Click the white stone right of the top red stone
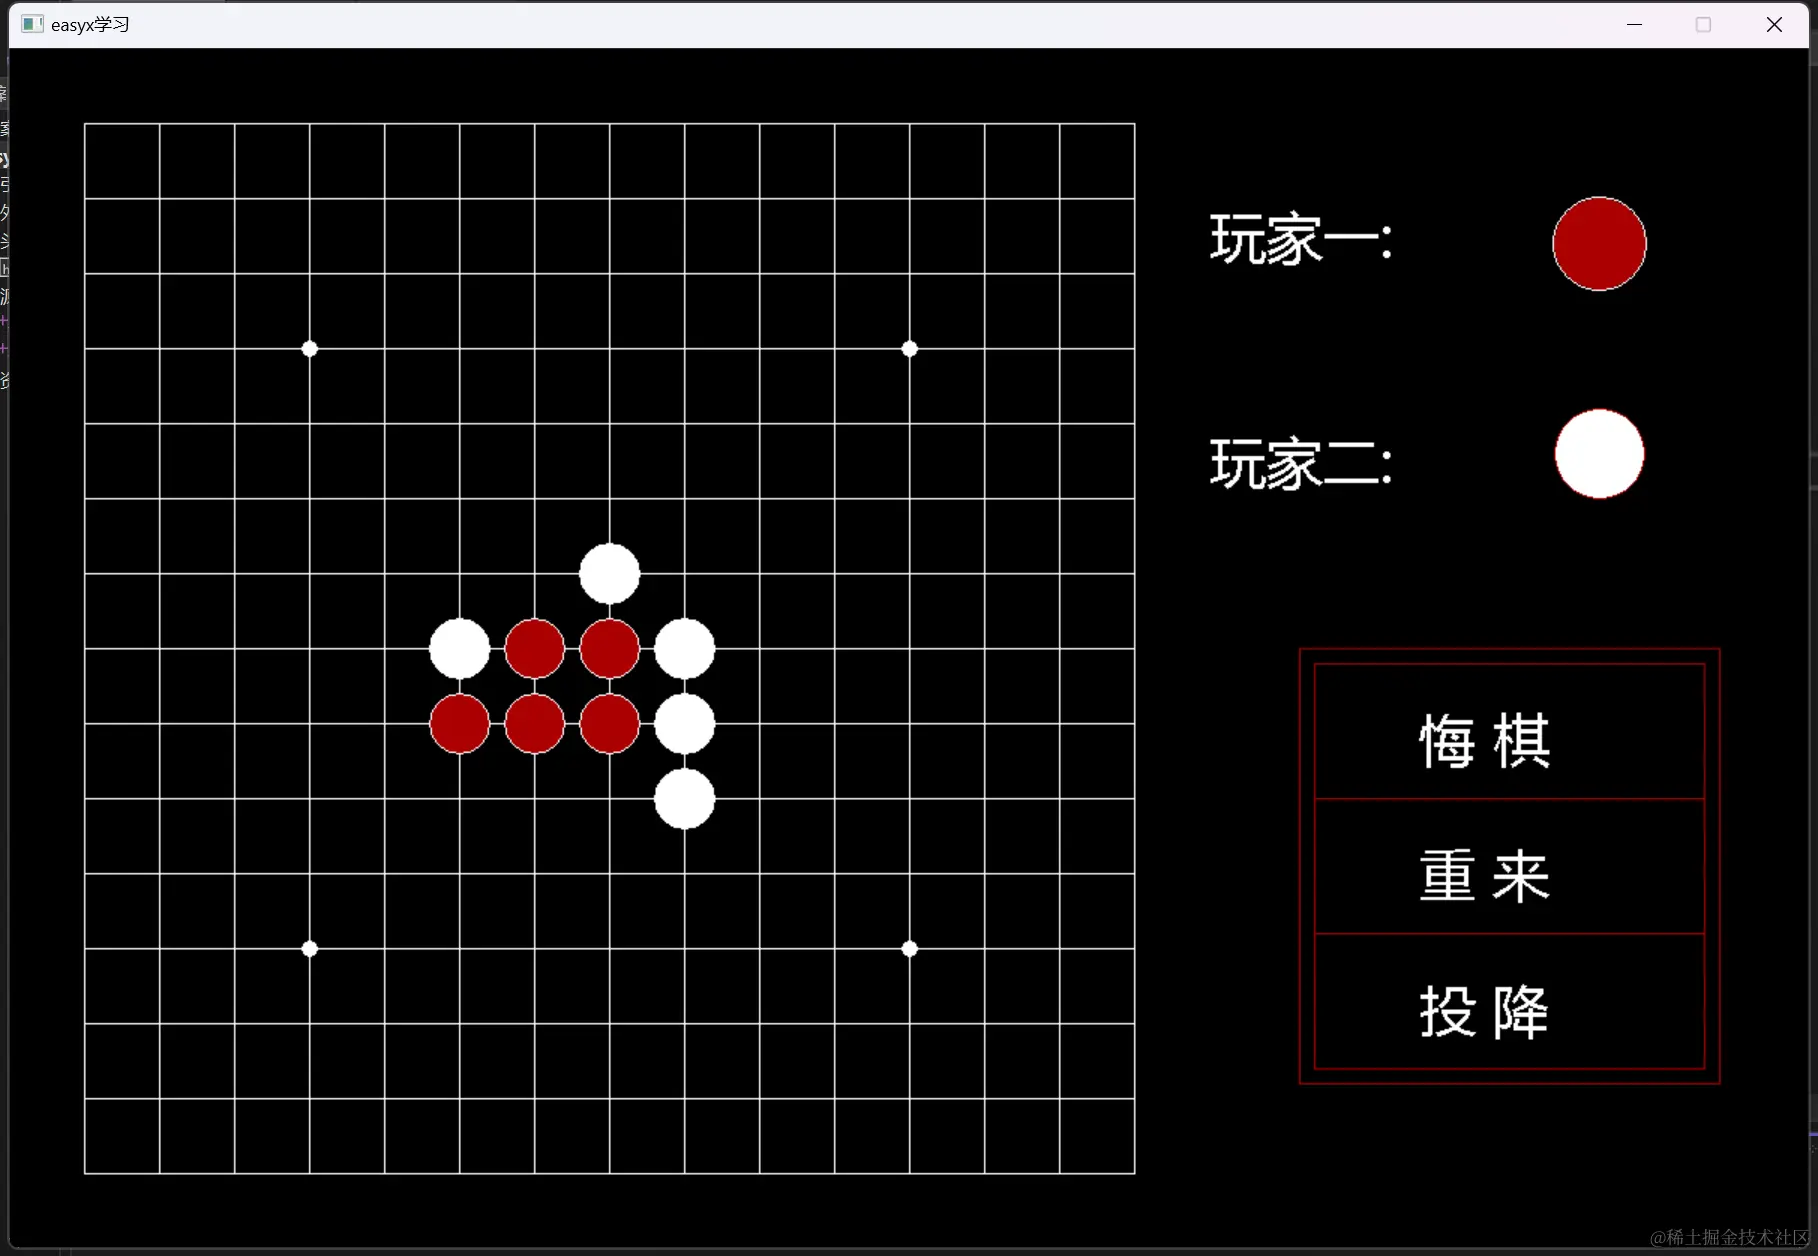Screen dimensions: 1818x1256 click(x=685, y=648)
